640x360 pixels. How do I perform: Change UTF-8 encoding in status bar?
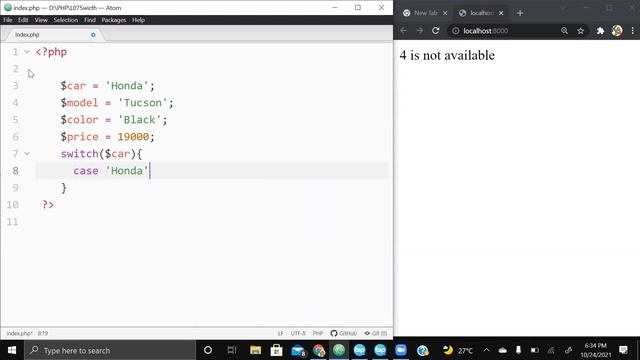(x=298, y=333)
